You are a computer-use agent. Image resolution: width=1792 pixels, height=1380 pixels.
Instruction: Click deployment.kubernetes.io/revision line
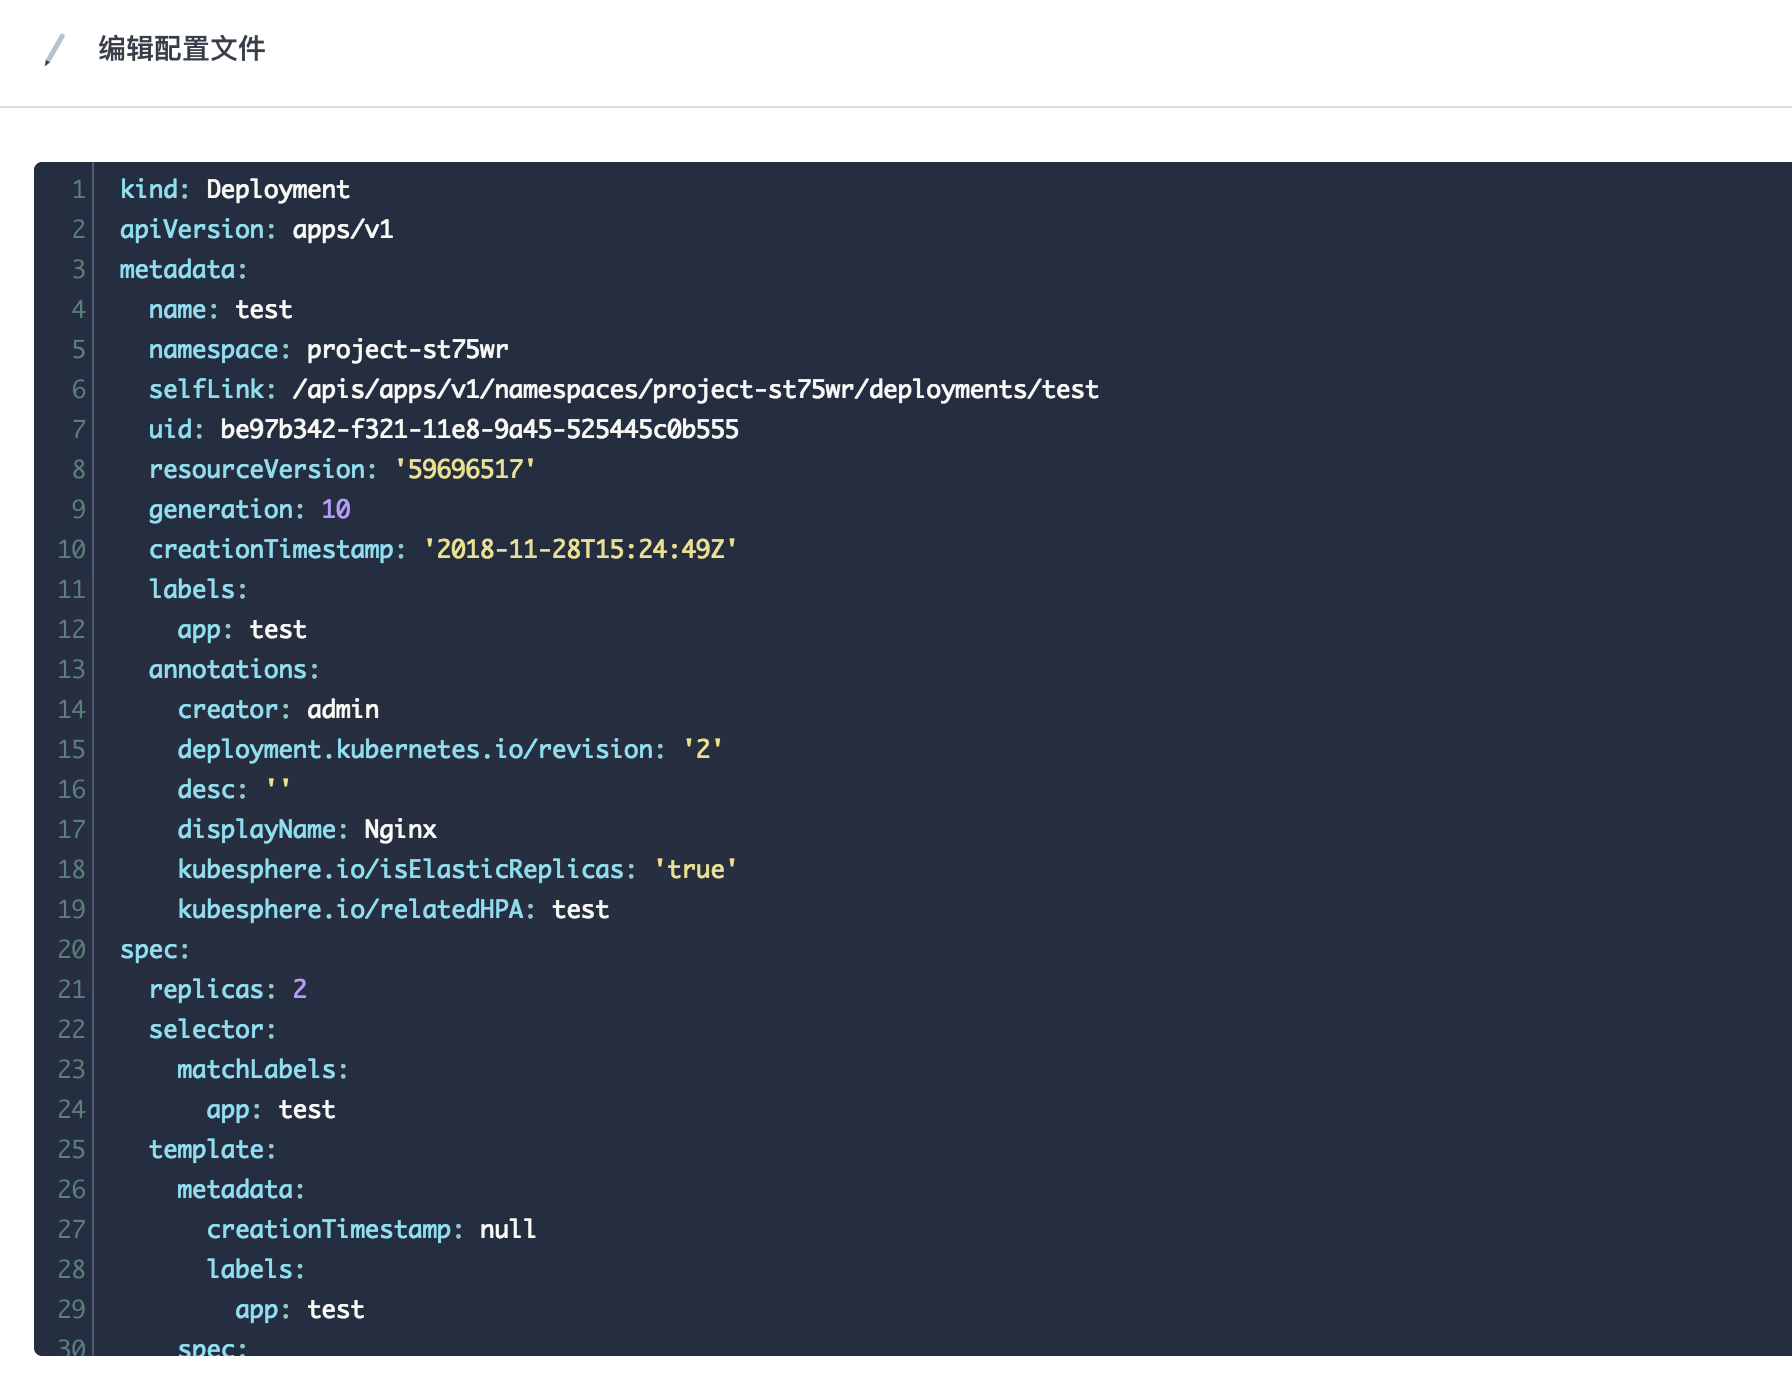[451, 749]
